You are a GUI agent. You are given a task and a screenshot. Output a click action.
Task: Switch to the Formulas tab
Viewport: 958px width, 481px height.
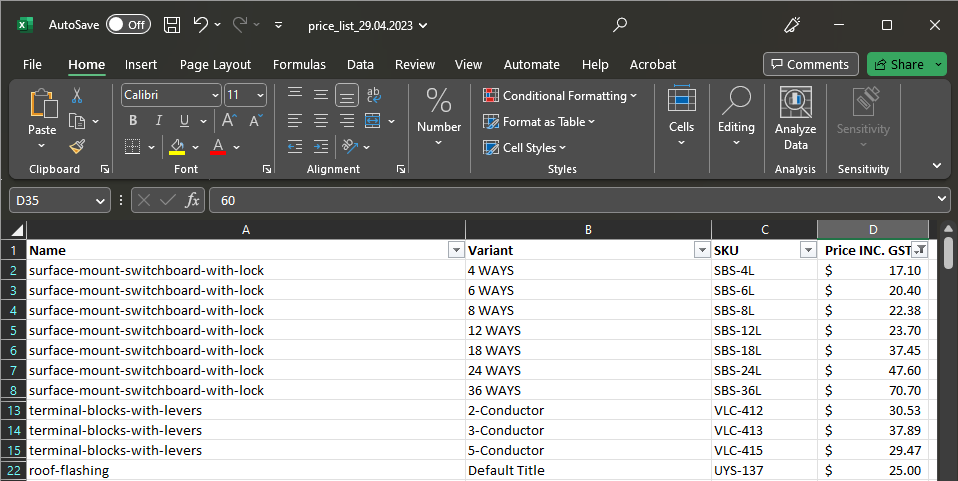299,64
